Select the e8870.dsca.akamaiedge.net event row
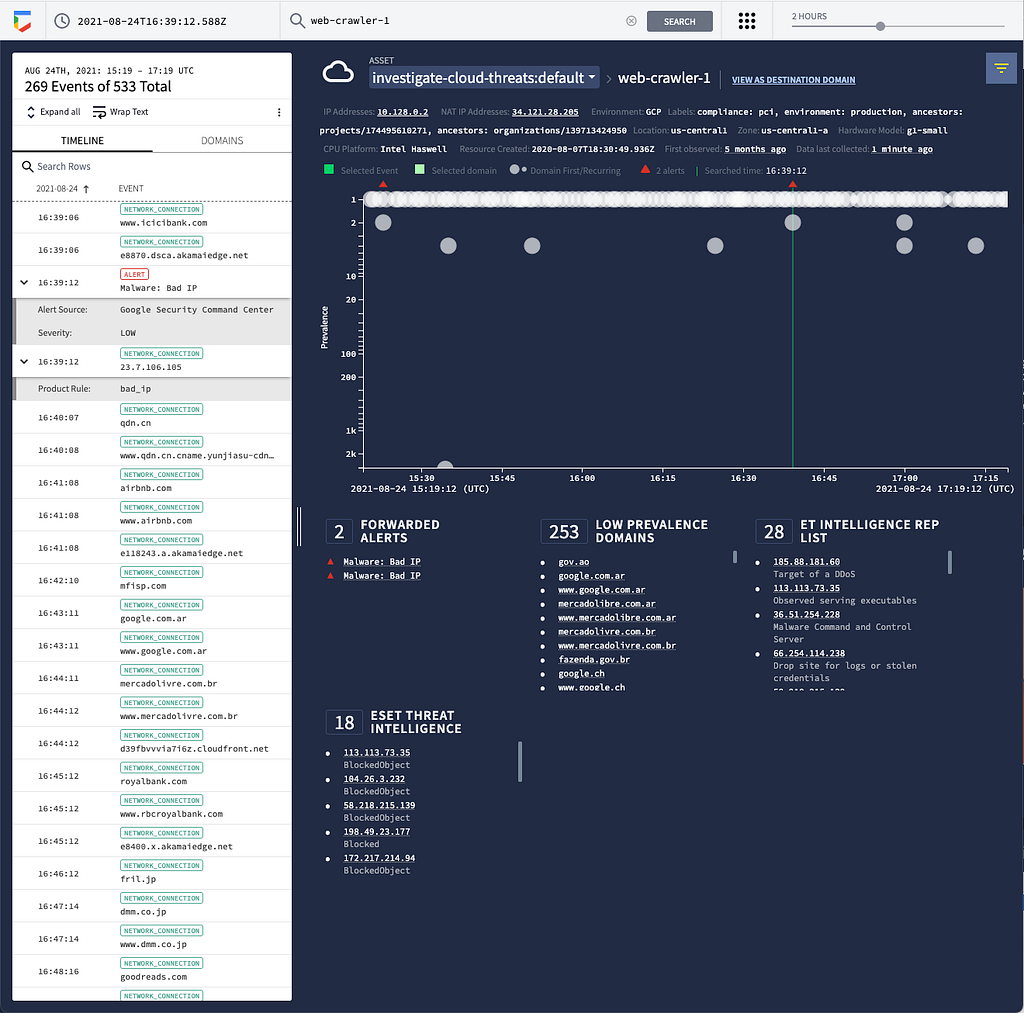 pyautogui.click(x=152, y=249)
